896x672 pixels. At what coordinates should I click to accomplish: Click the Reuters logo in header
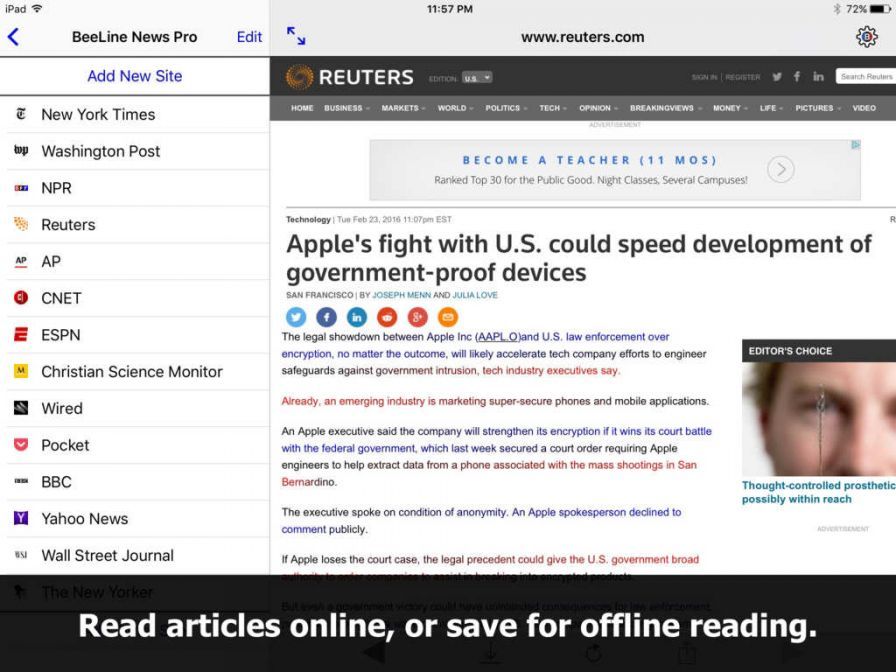(x=349, y=77)
